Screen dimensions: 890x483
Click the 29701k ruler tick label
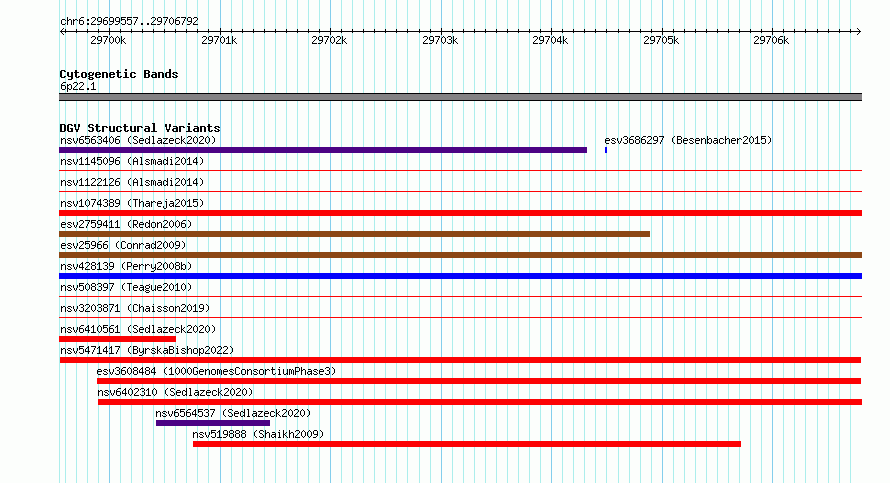point(219,40)
